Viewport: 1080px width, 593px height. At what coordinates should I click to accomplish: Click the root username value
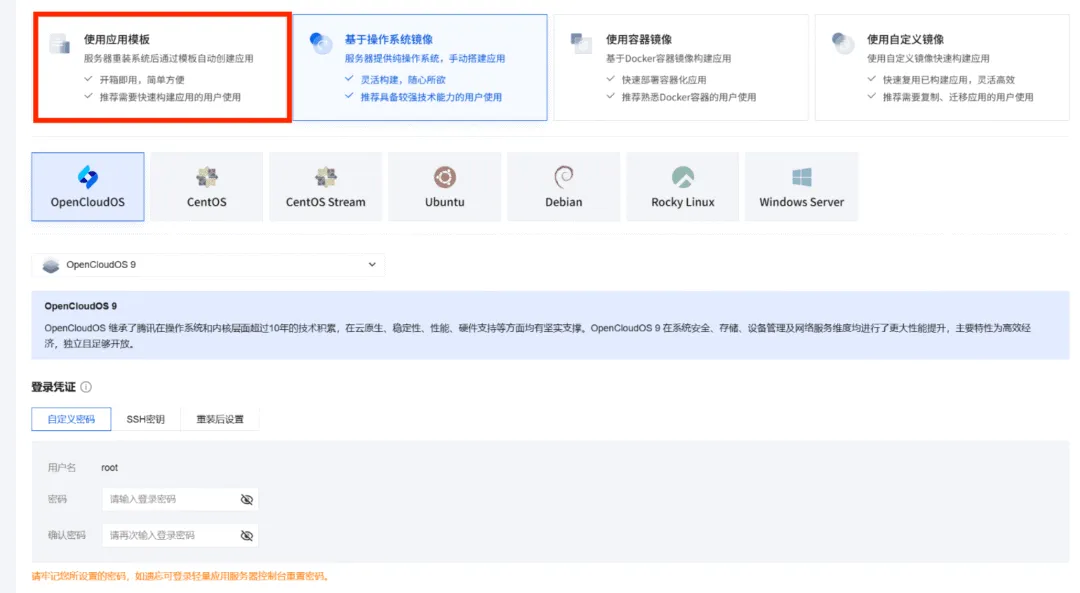110,468
